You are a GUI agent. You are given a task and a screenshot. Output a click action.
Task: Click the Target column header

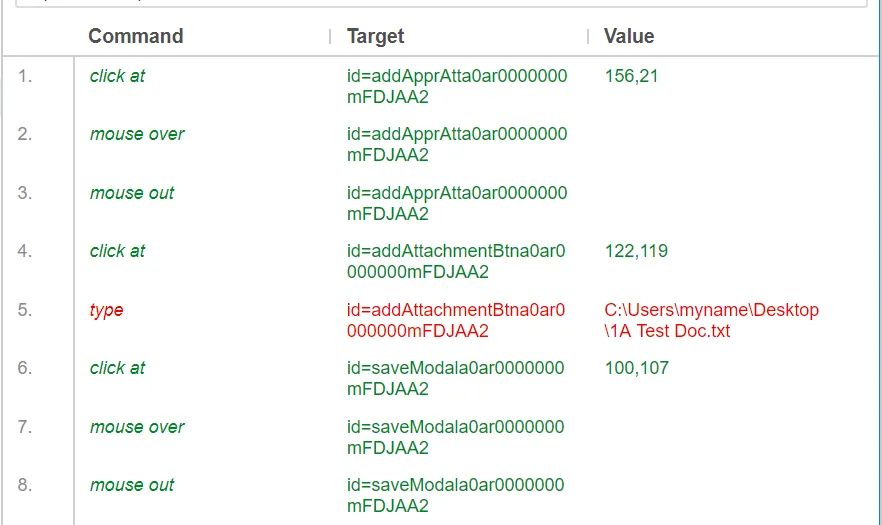click(375, 36)
